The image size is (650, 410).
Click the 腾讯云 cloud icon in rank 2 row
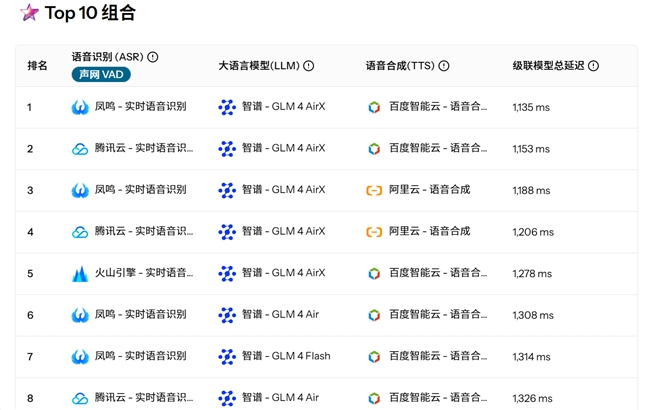(80, 149)
